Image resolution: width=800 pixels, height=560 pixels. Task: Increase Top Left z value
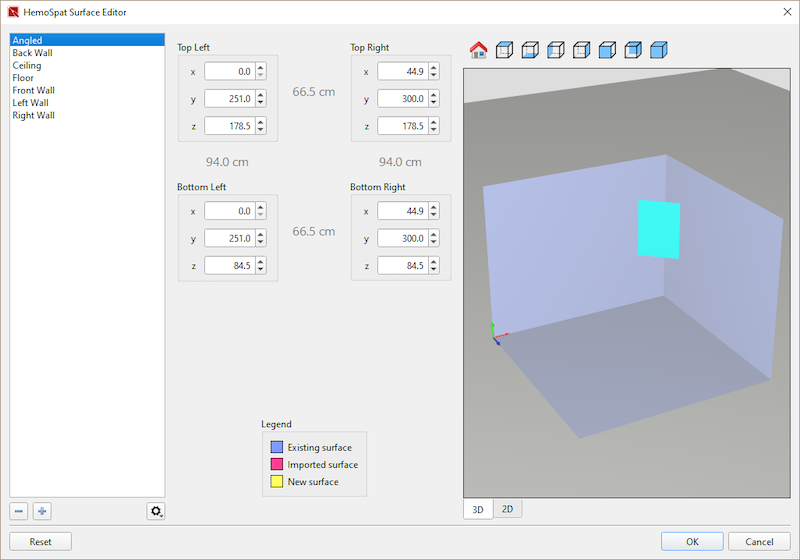point(261,122)
